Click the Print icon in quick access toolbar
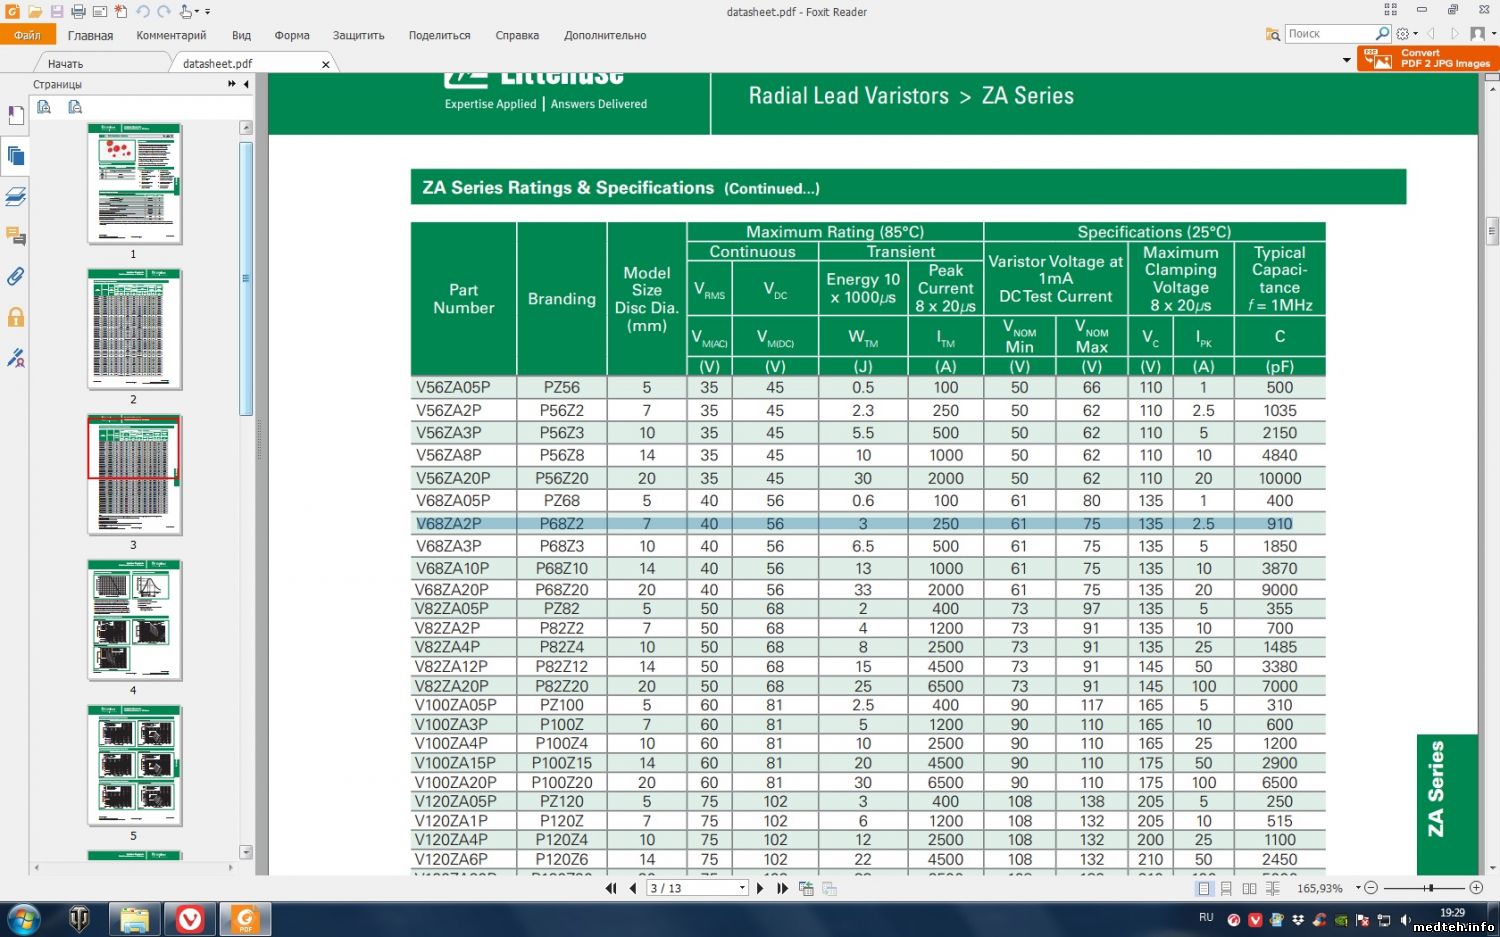Screen dimensions: 1500x937 point(78,12)
